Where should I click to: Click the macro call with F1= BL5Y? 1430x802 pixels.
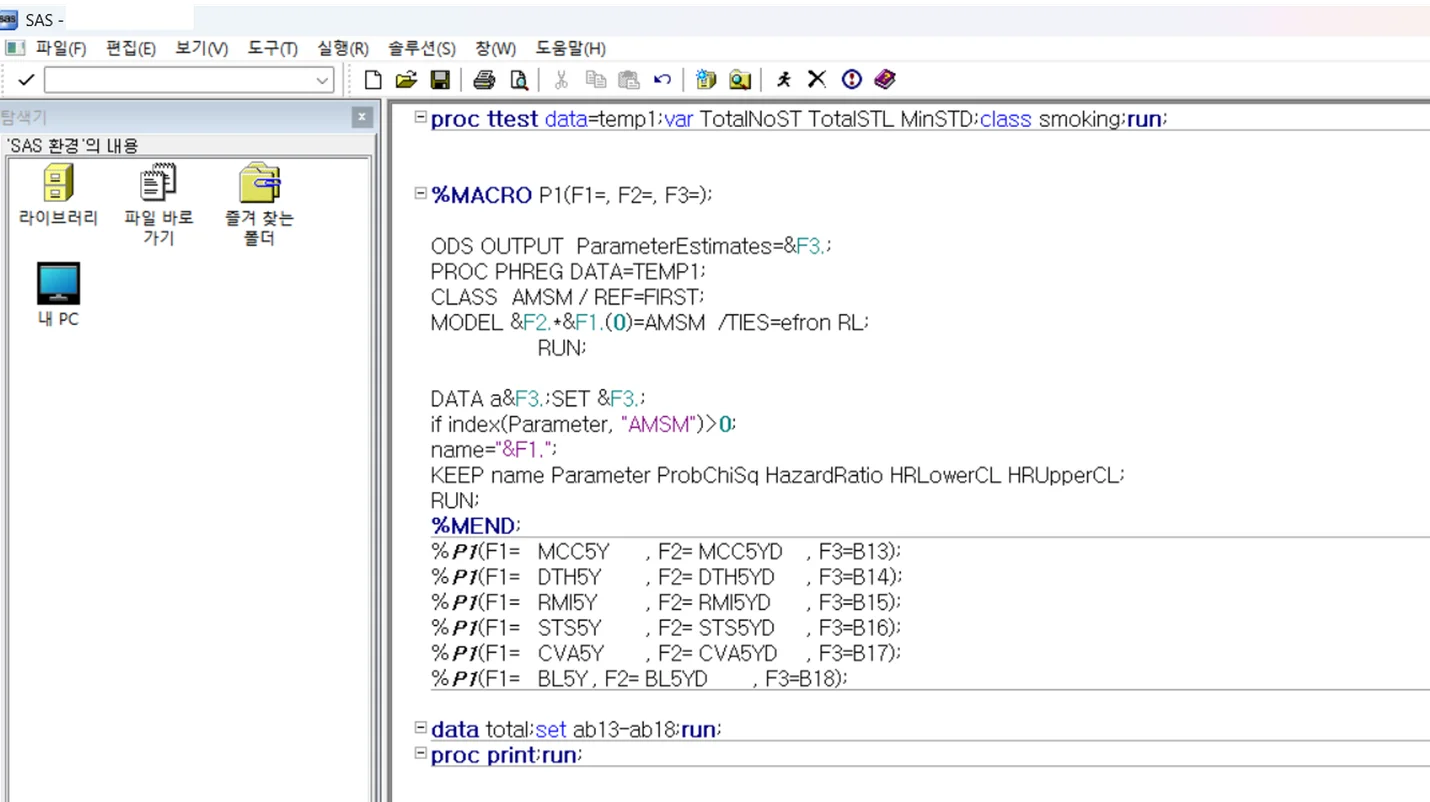(639, 678)
